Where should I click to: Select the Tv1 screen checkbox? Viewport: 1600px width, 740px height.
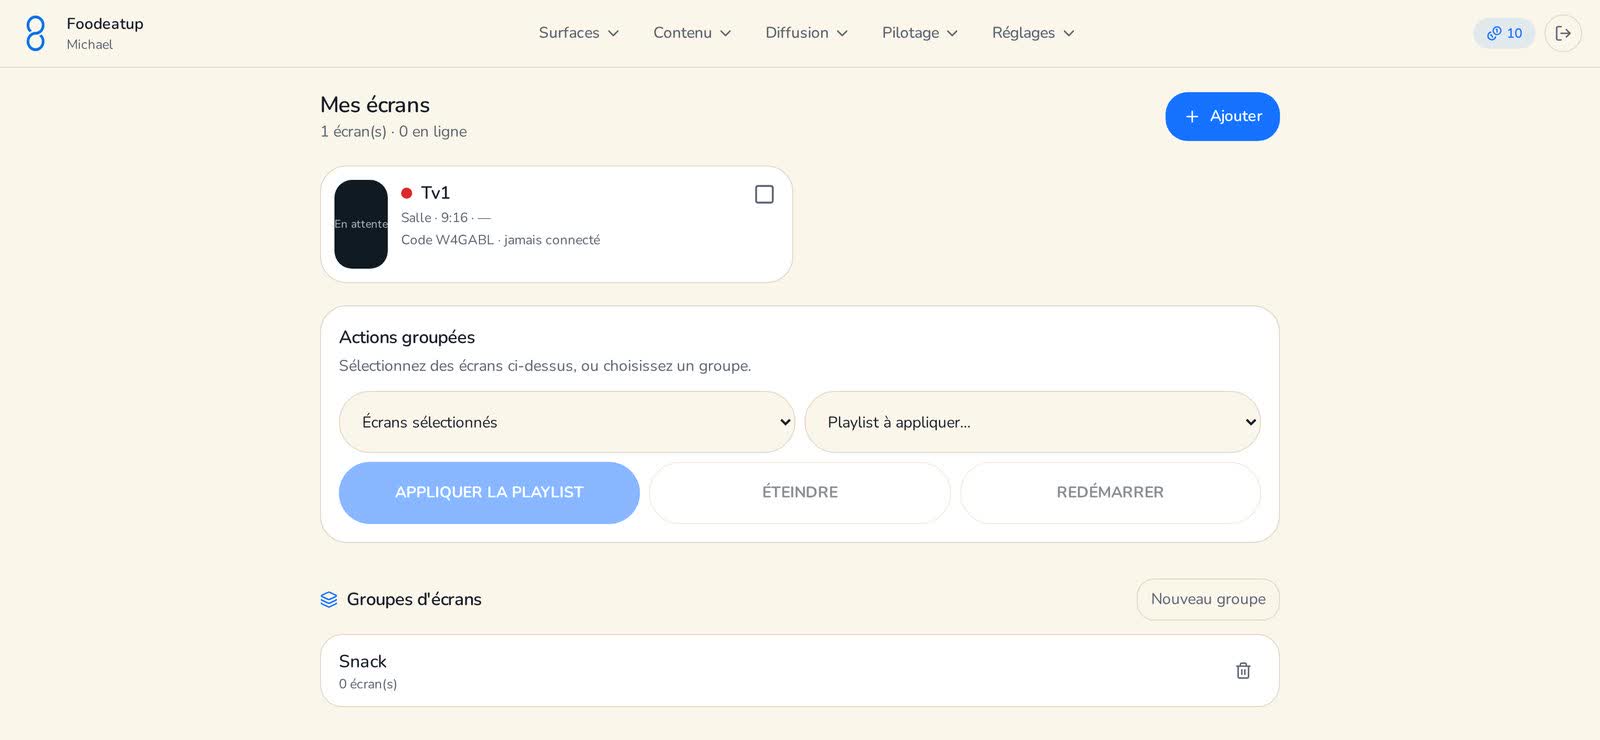click(764, 194)
